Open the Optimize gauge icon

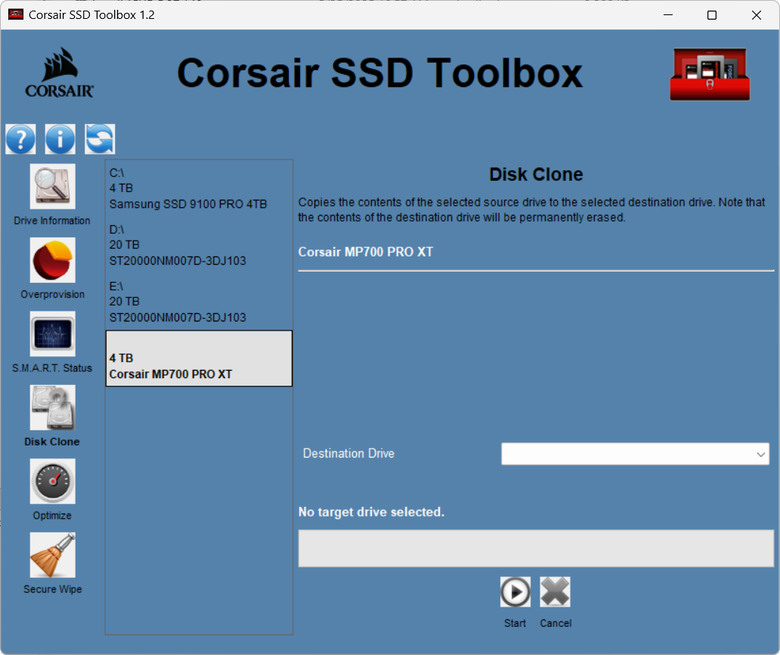[52, 481]
